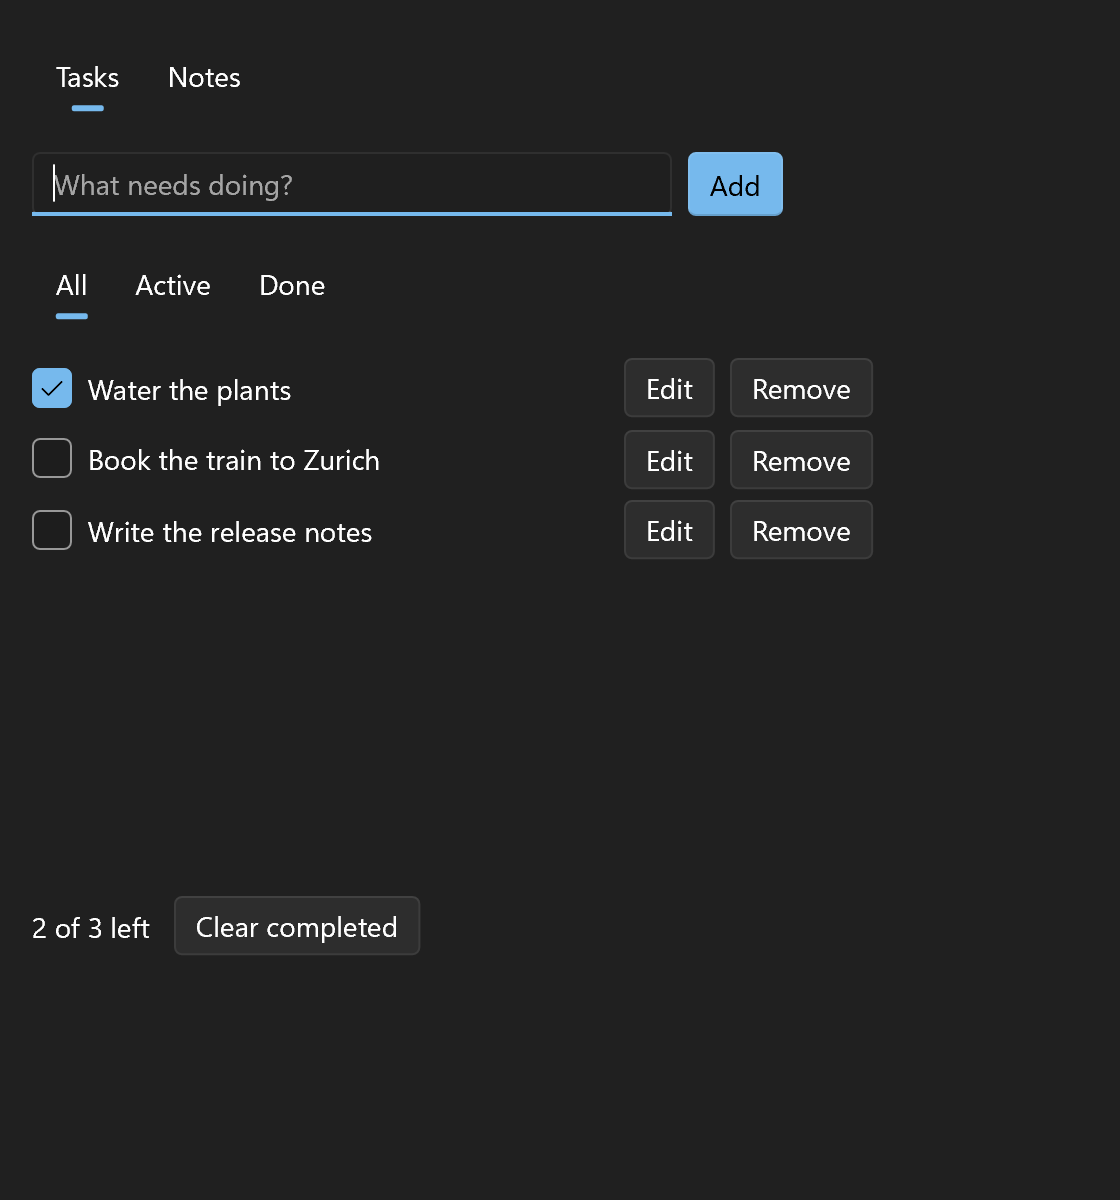Switch to the Tasks tab
1120x1200 pixels.
[88, 78]
